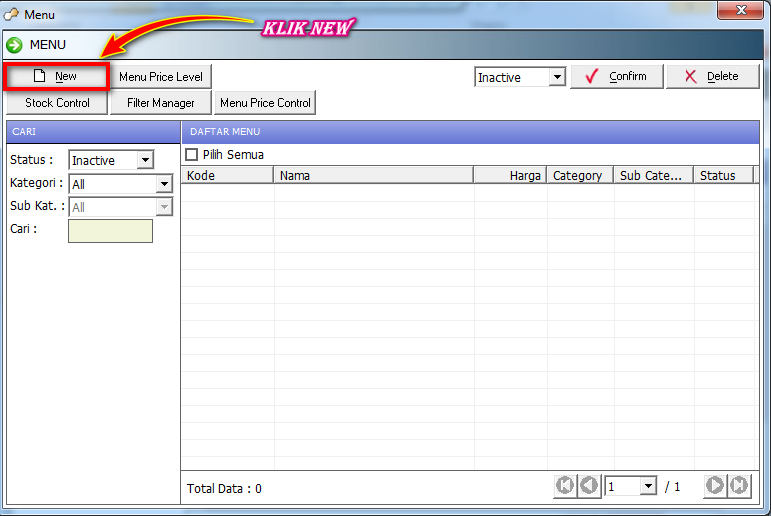Image resolution: width=771 pixels, height=516 pixels.
Task: Jump to last page of results
Action: [x=739, y=486]
